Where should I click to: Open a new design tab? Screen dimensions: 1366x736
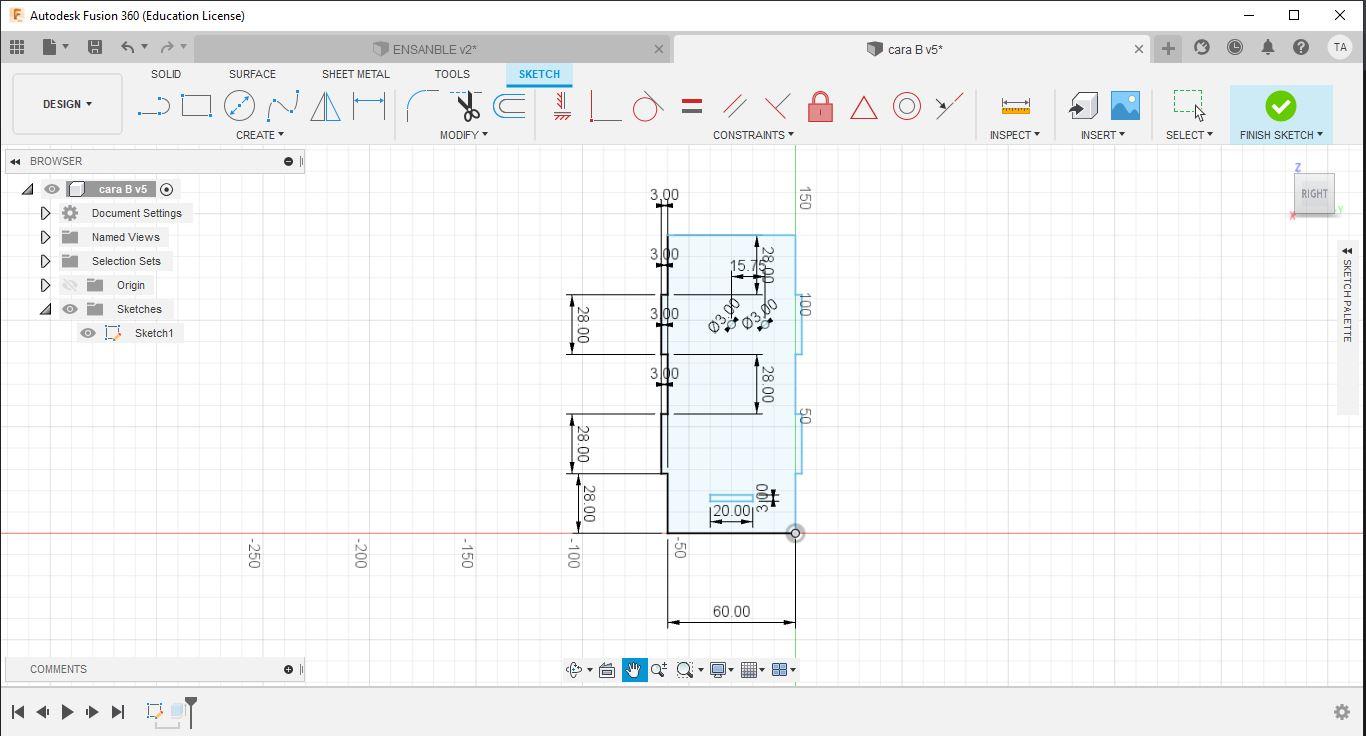point(1168,48)
